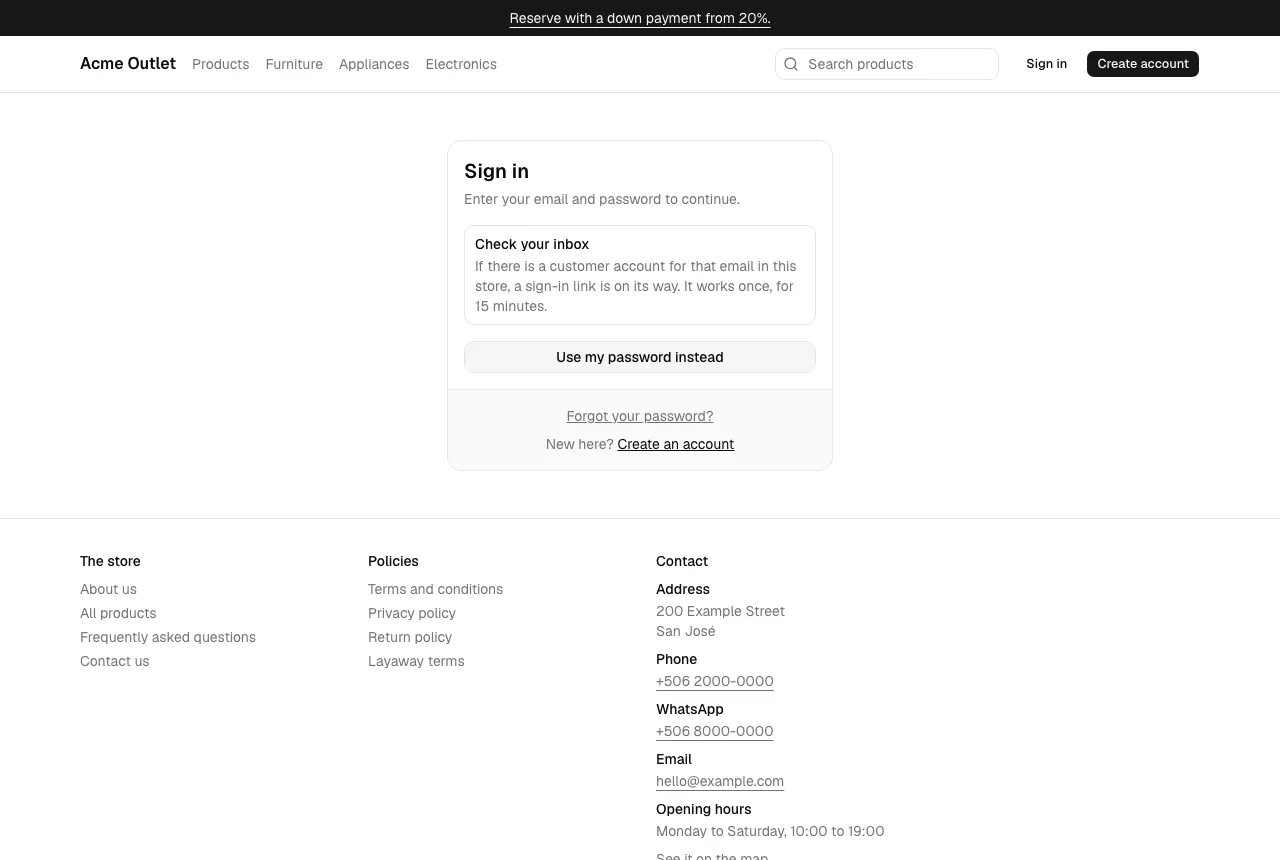Viewport: 1280px width, 860px height.
Task: Open the Products nav item
Action: [x=220, y=64]
